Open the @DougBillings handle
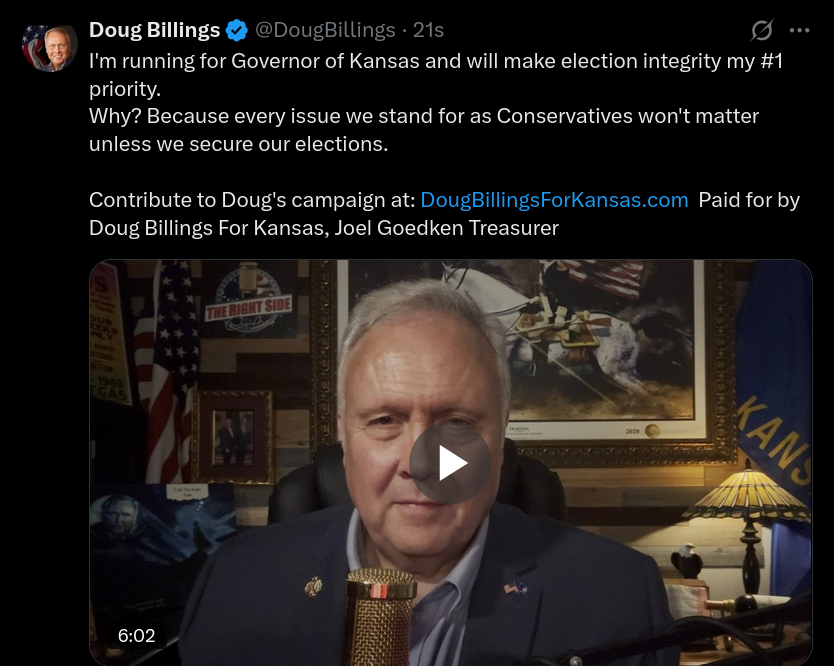834x666 pixels. pyautogui.click(x=325, y=30)
